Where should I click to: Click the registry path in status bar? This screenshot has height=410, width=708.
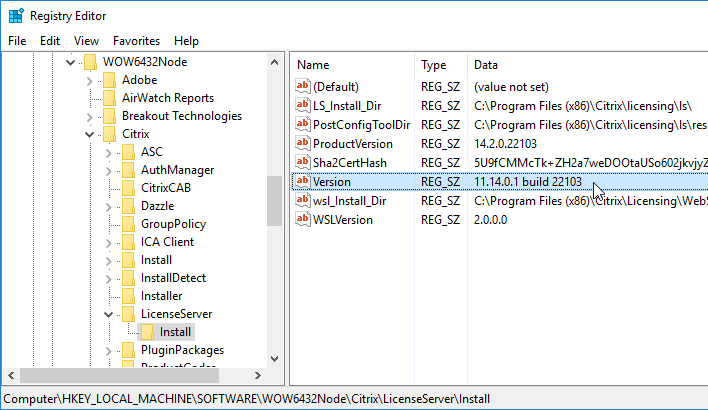coord(247,399)
